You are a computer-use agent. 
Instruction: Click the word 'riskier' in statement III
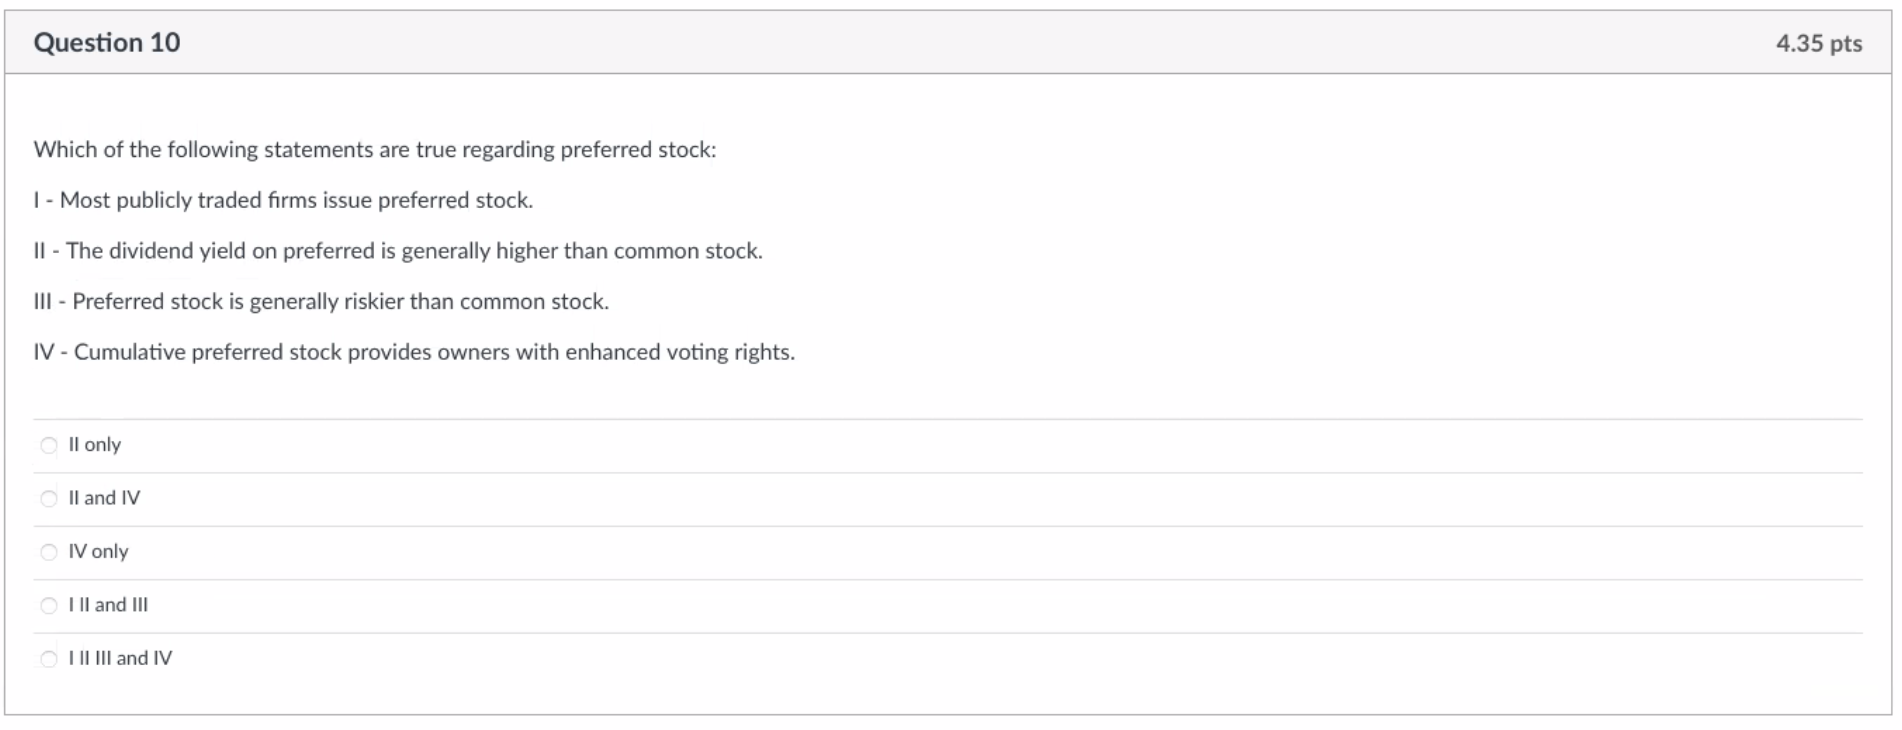coord(373,302)
